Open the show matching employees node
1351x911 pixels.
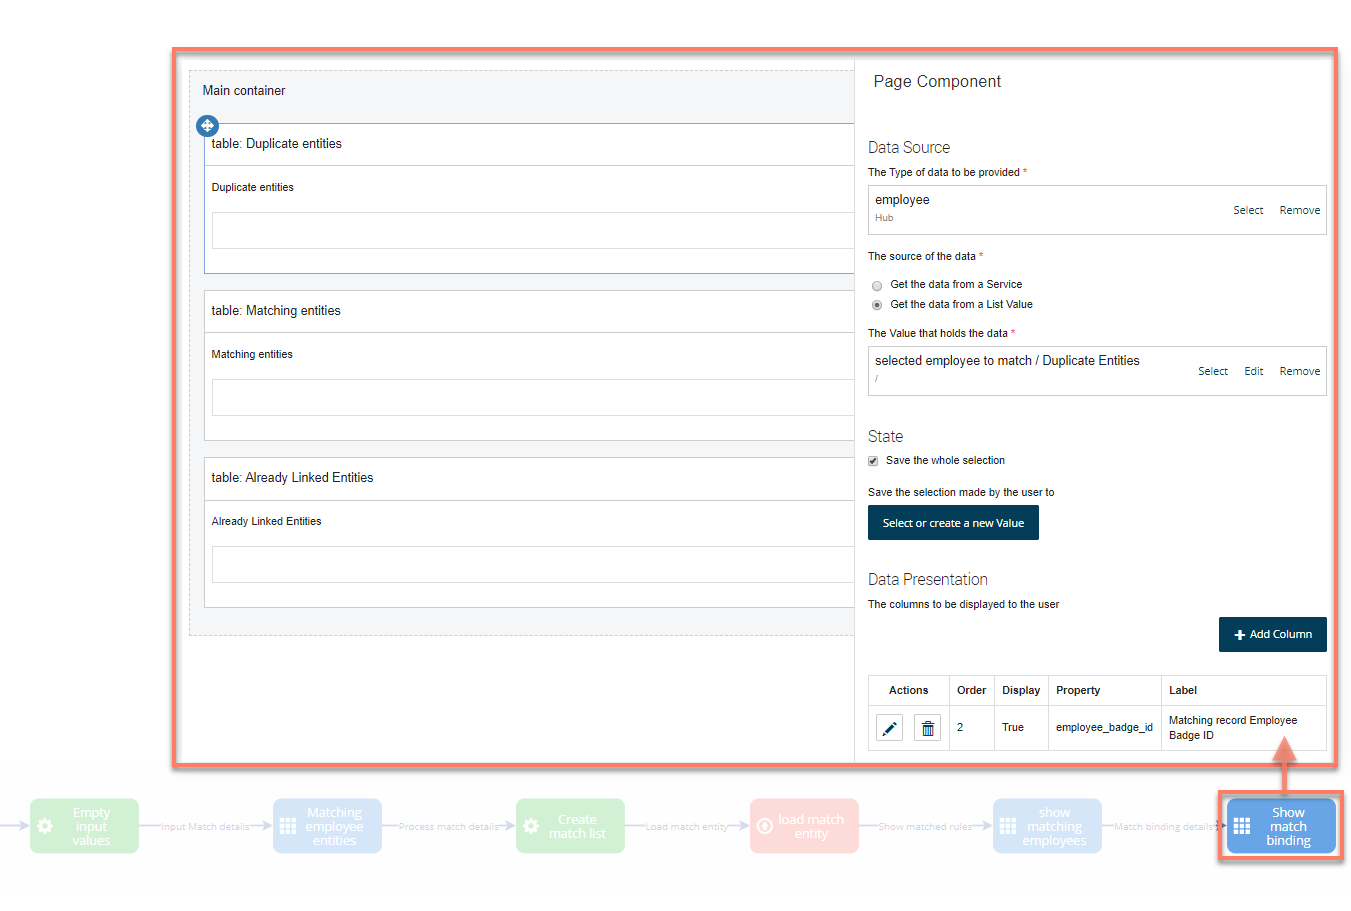click(1047, 826)
